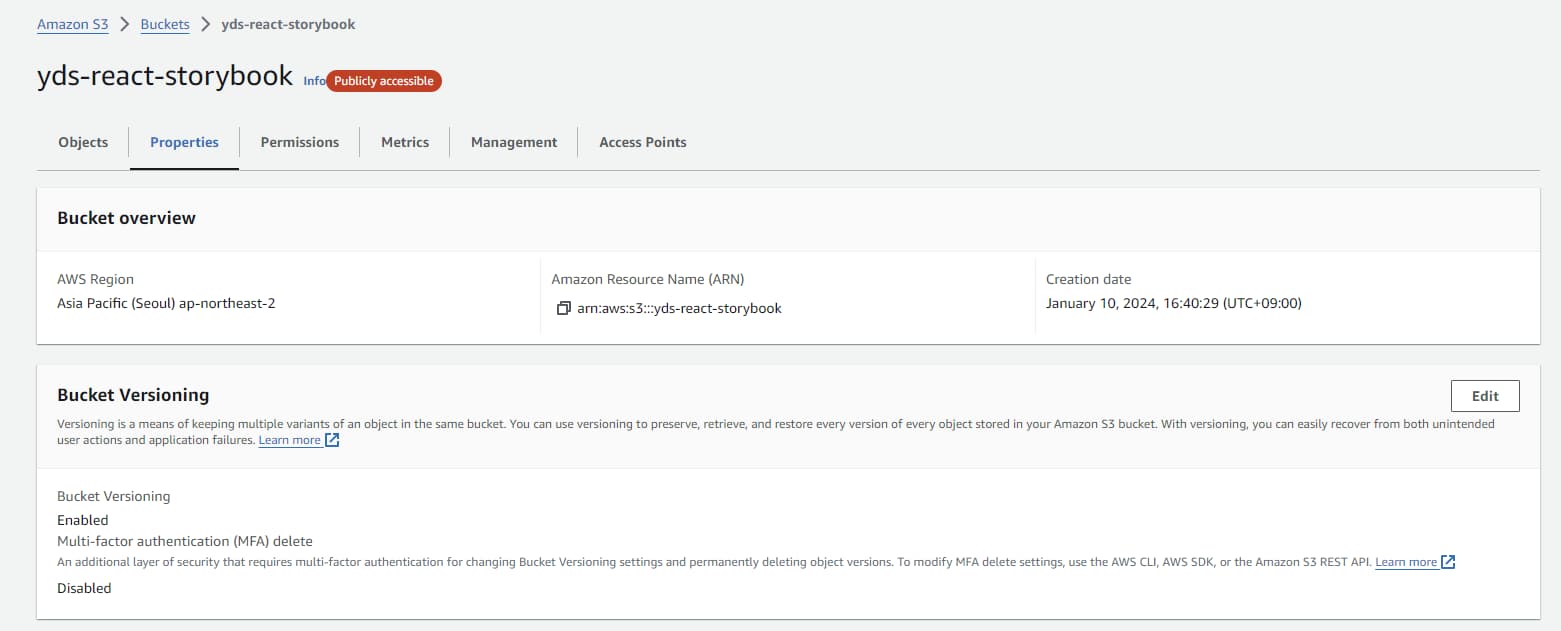Screen dimensions: 1561x631
Task: Open the Permissions tab
Action: 300,142
